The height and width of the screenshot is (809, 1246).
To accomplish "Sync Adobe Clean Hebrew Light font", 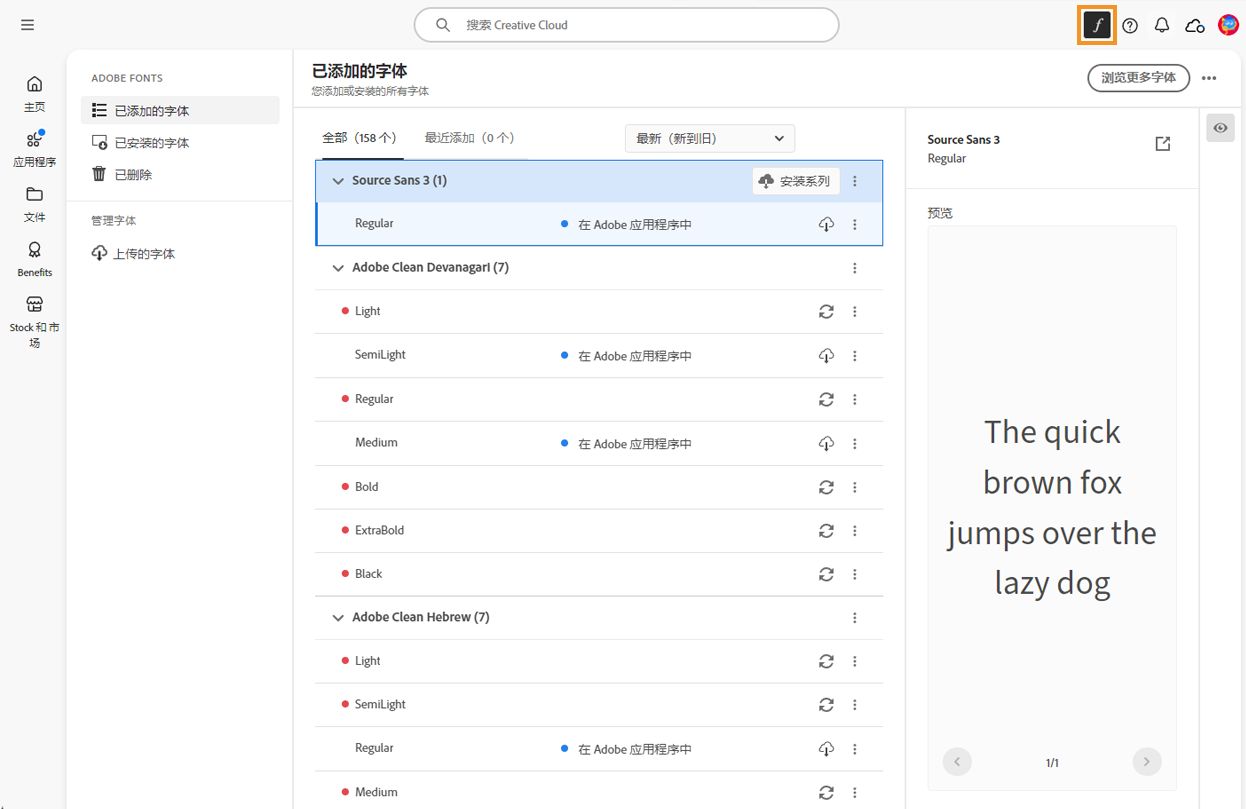I will click(x=826, y=661).
